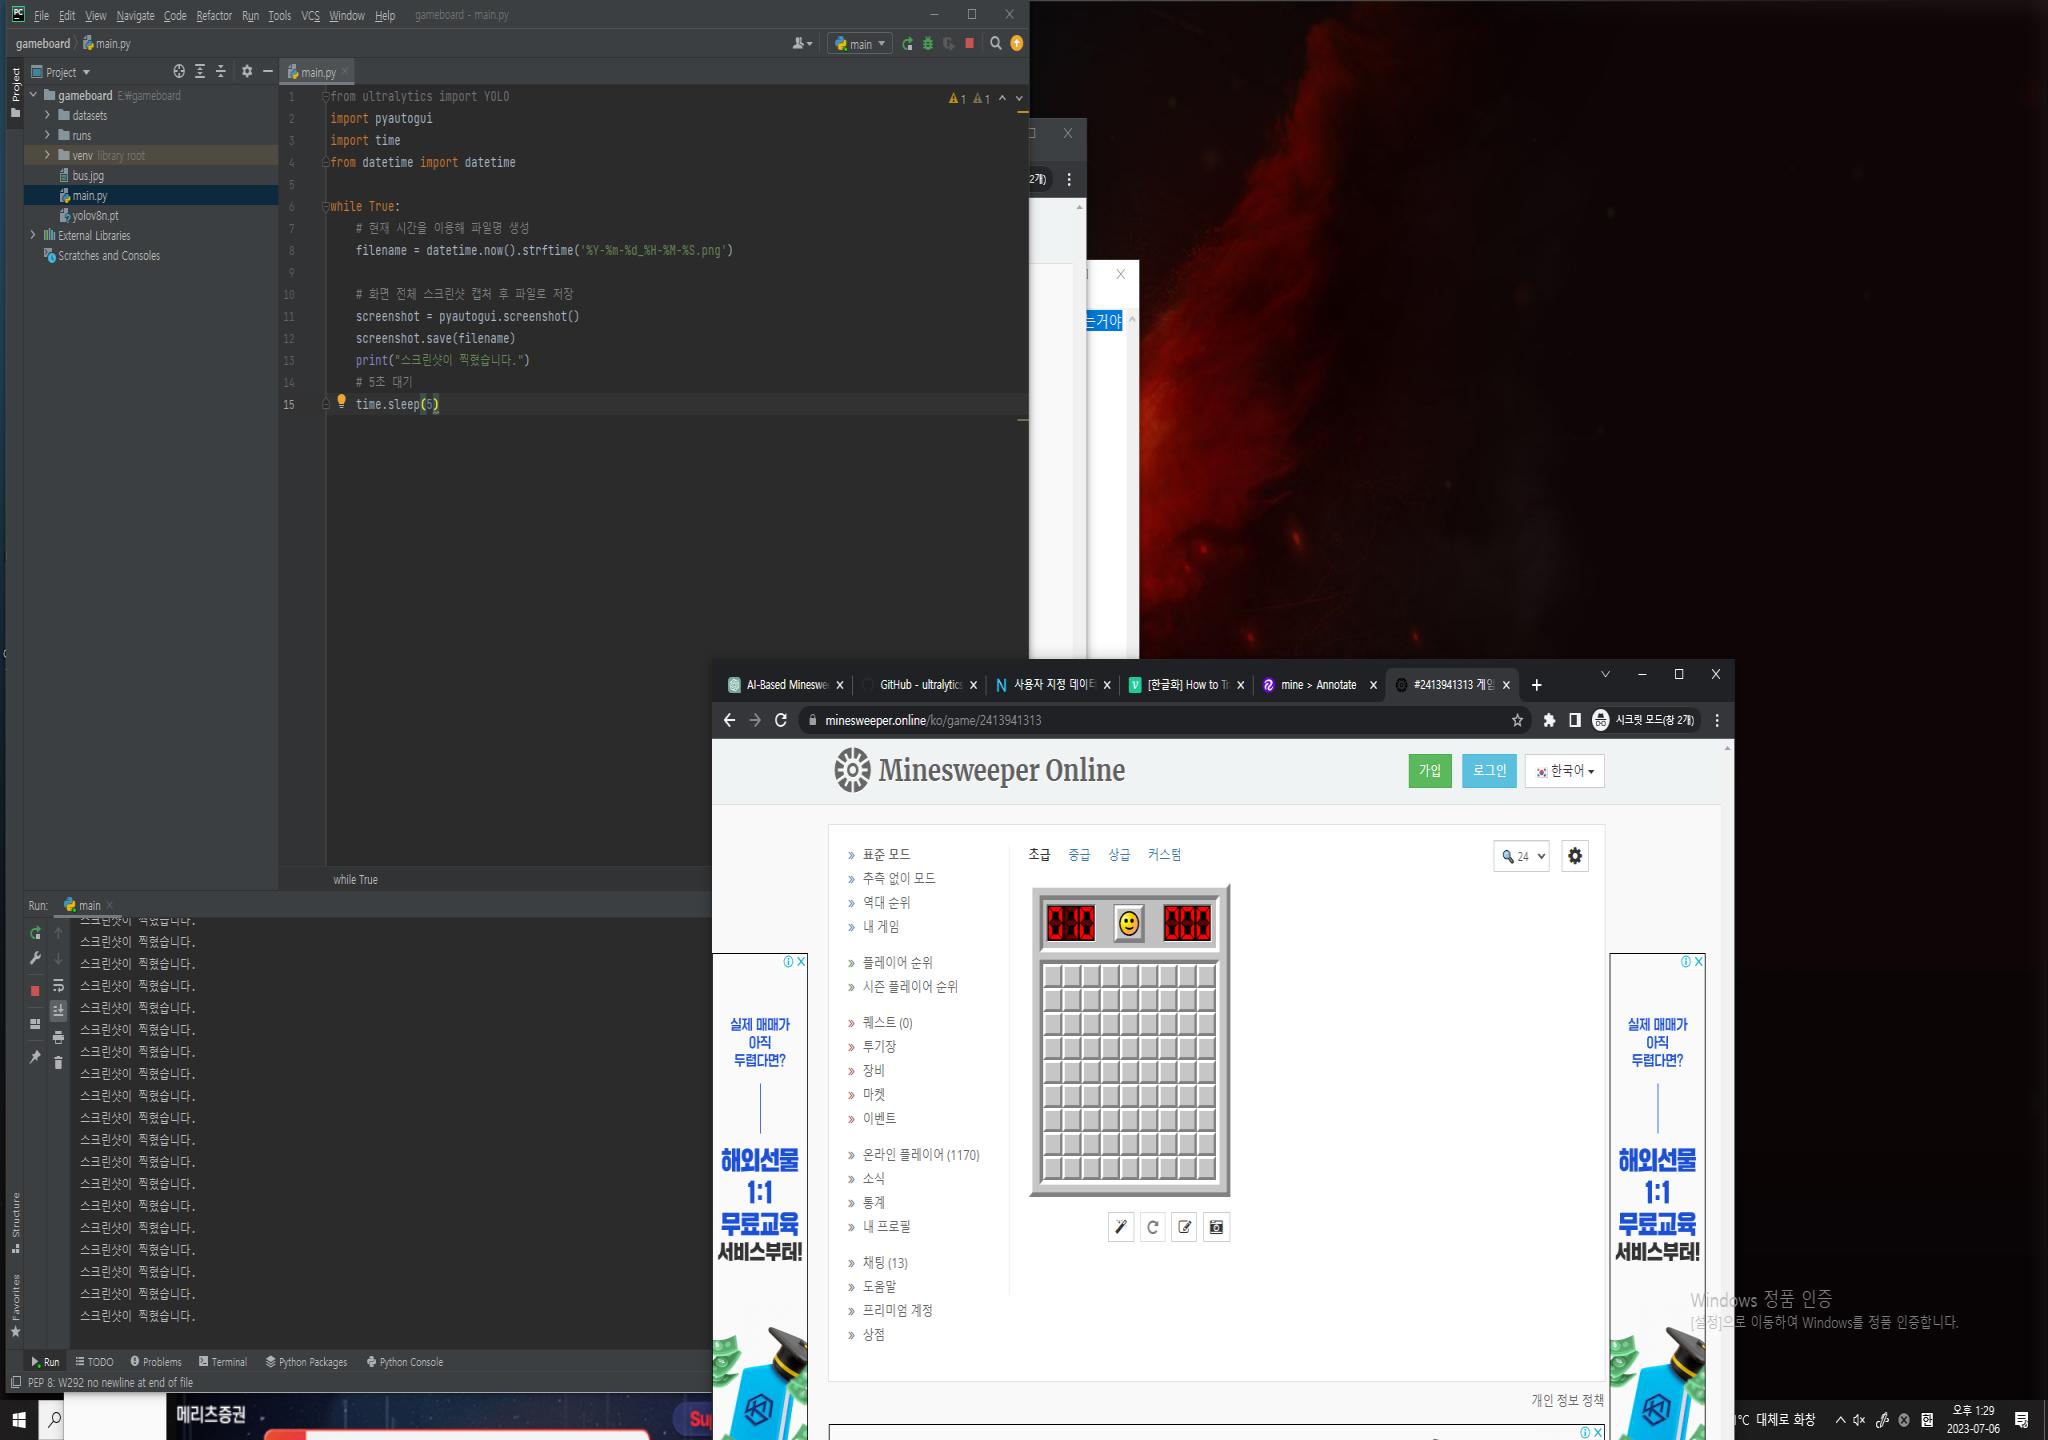Open the zoom level 24 dropdown
Image resolution: width=2048 pixels, height=1440 pixels.
click(1521, 856)
